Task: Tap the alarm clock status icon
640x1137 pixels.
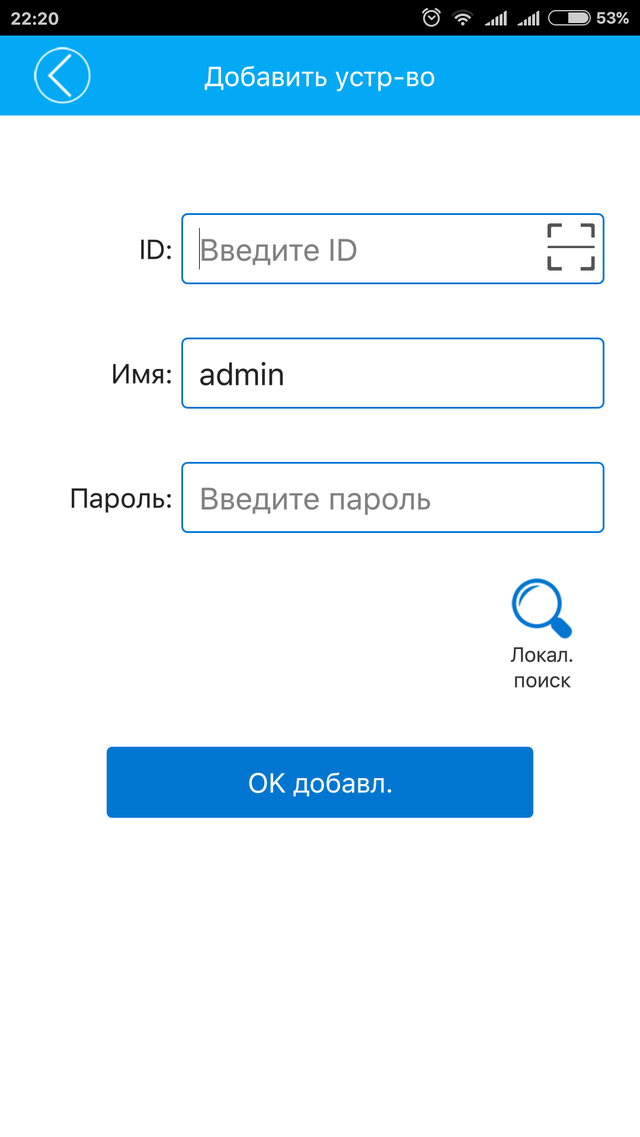Action: tap(431, 18)
